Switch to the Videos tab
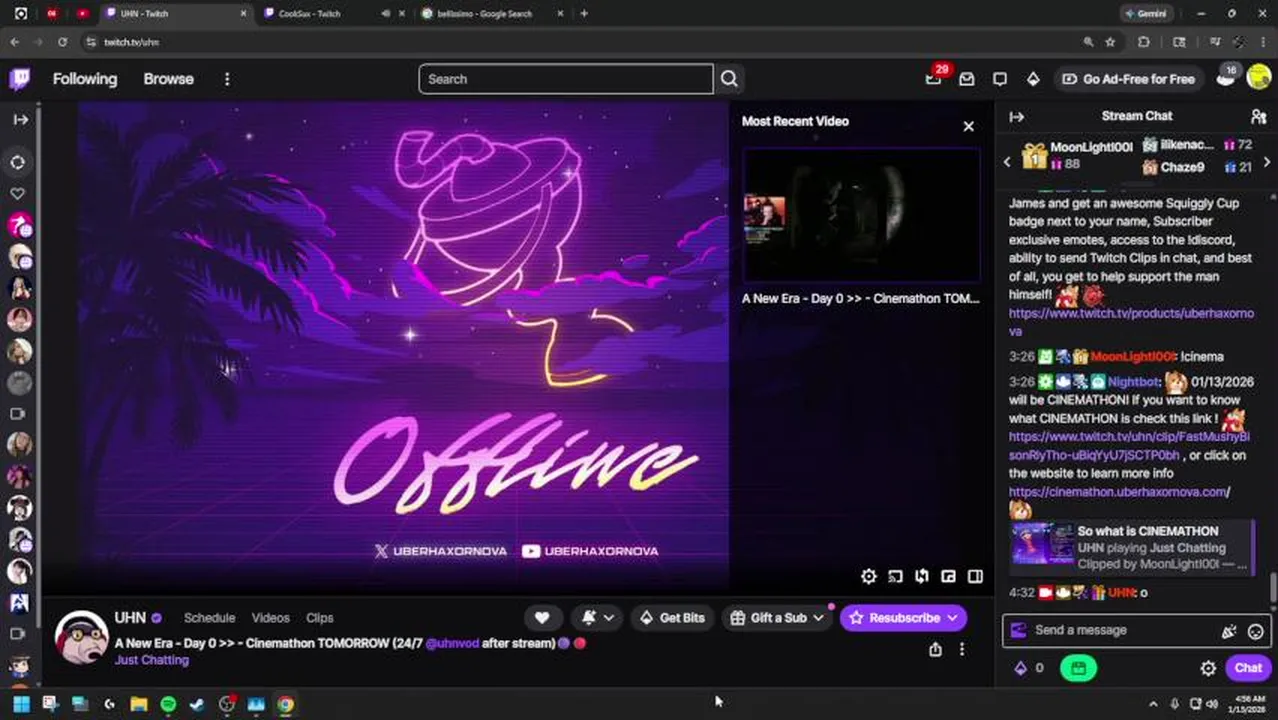Screen dimensions: 1278x720 click(270, 618)
